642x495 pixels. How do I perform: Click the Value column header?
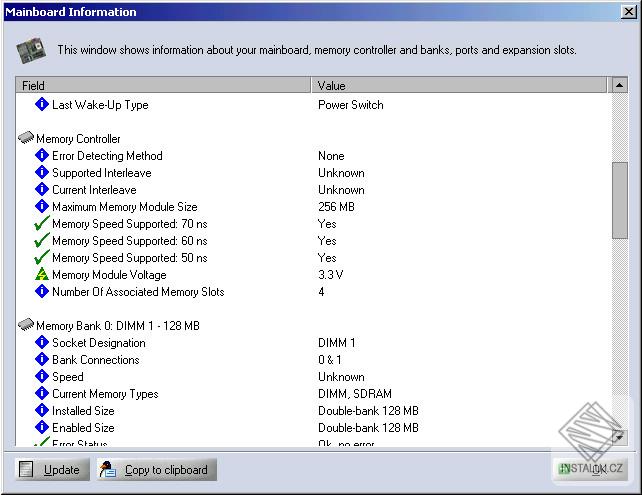click(459, 85)
